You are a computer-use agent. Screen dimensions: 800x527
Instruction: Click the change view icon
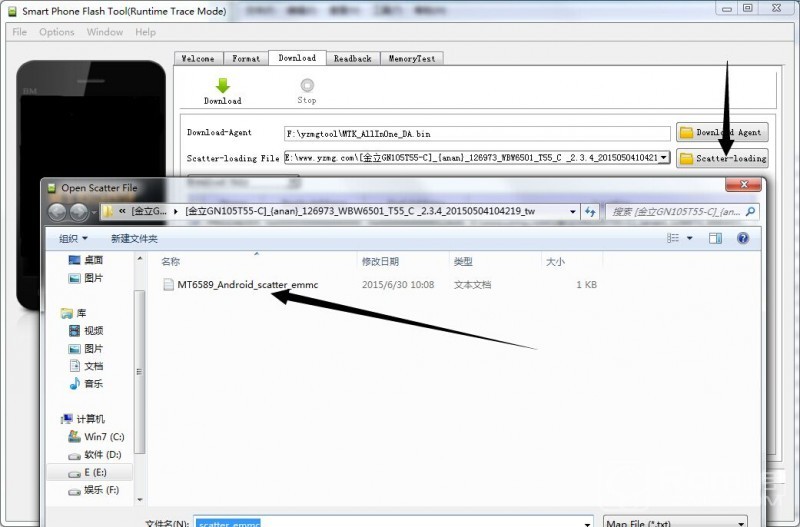tap(673, 238)
